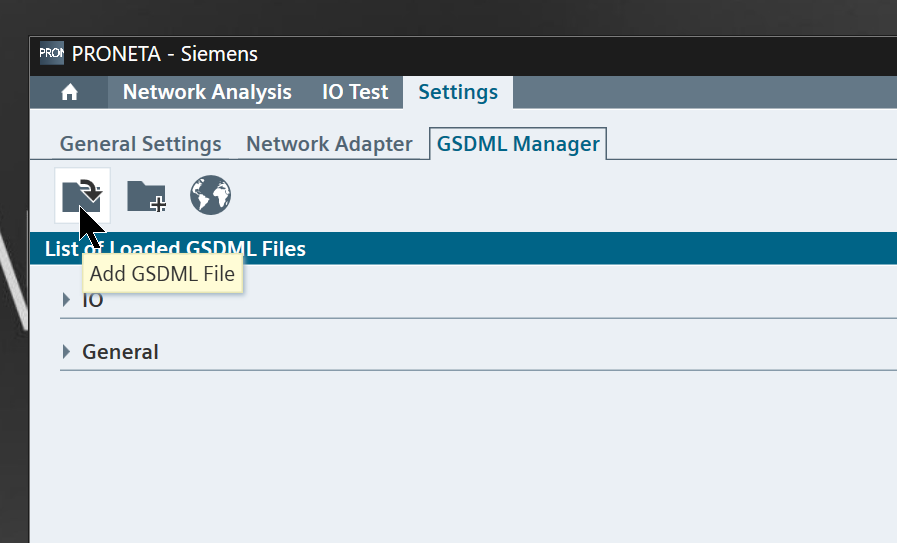The image size is (897, 543).
Task: Click the PRONETA - Siemens window title text
Action: click(165, 54)
